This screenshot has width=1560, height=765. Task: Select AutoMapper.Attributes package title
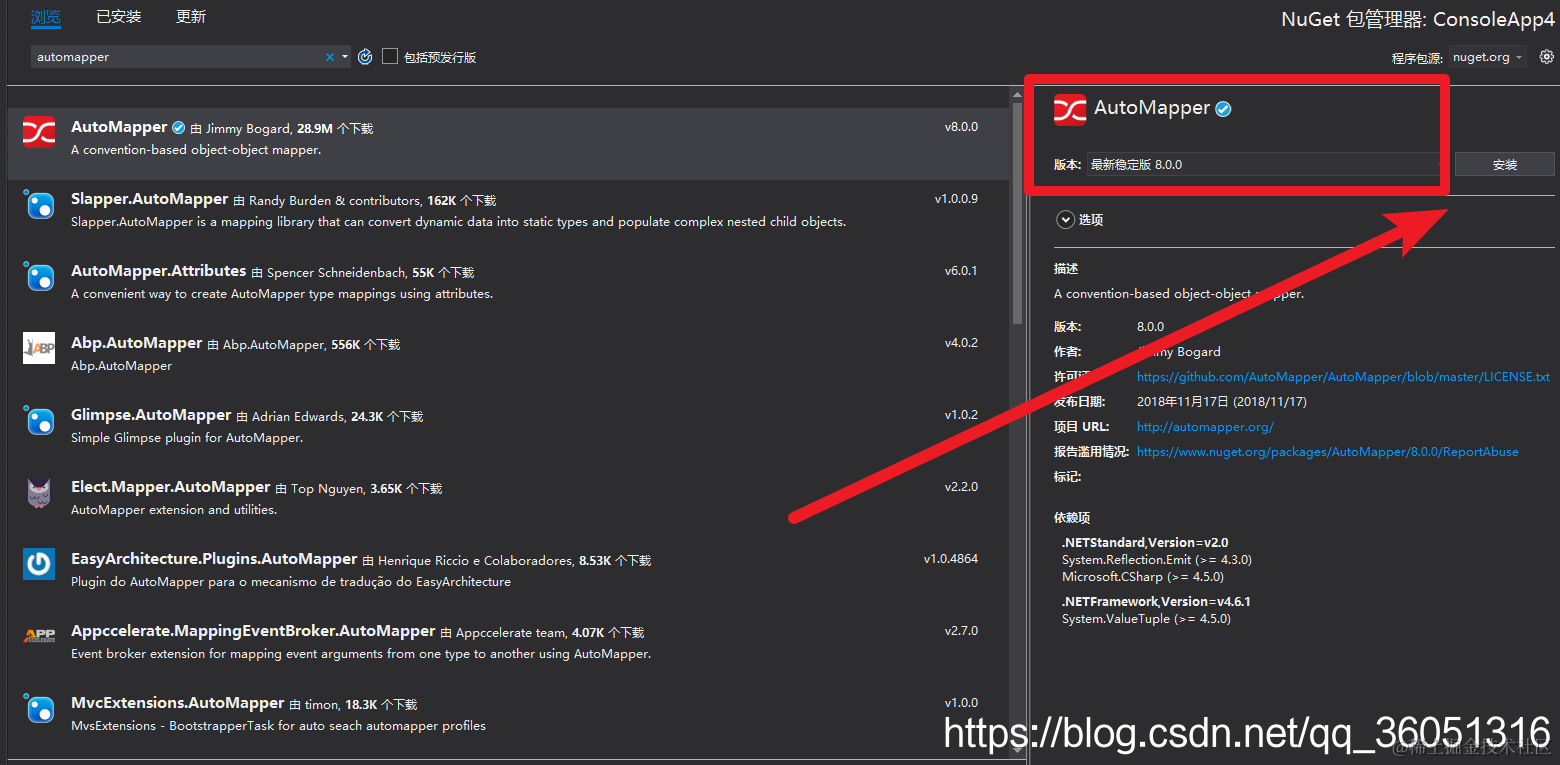click(x=158, y=271)
